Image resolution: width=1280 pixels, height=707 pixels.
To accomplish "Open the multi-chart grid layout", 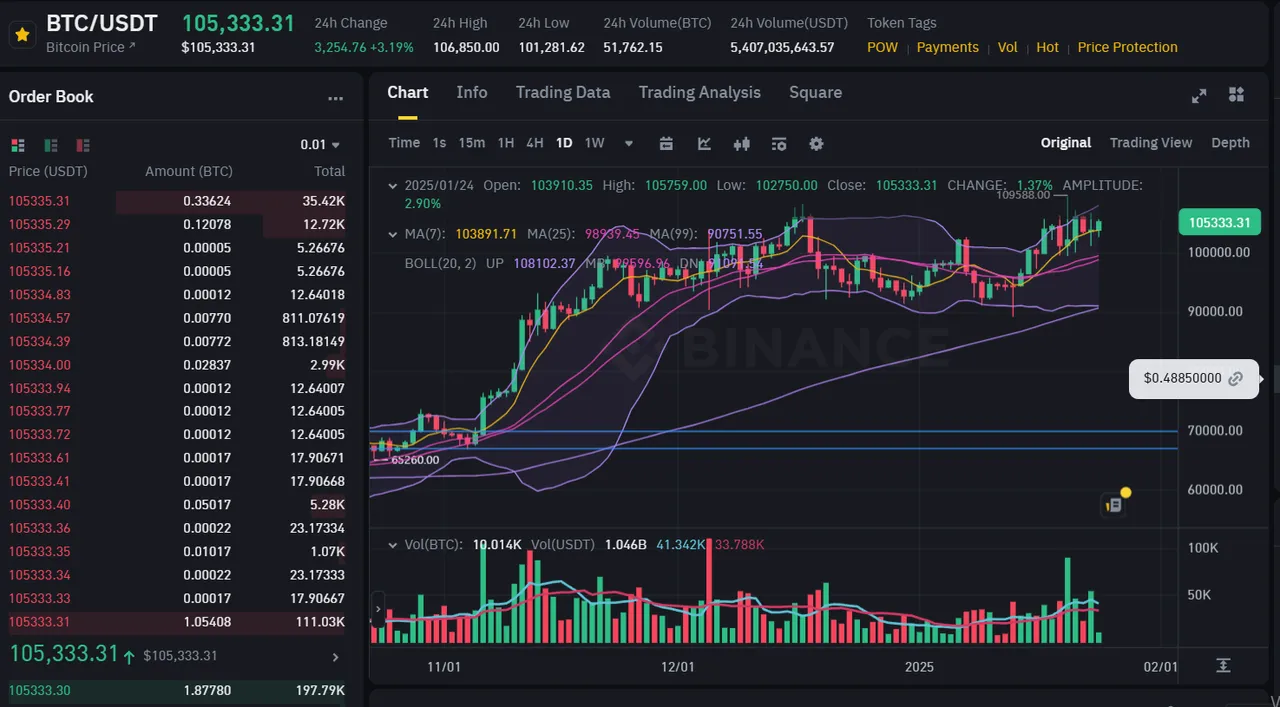I will click(x=1237, y=94).
